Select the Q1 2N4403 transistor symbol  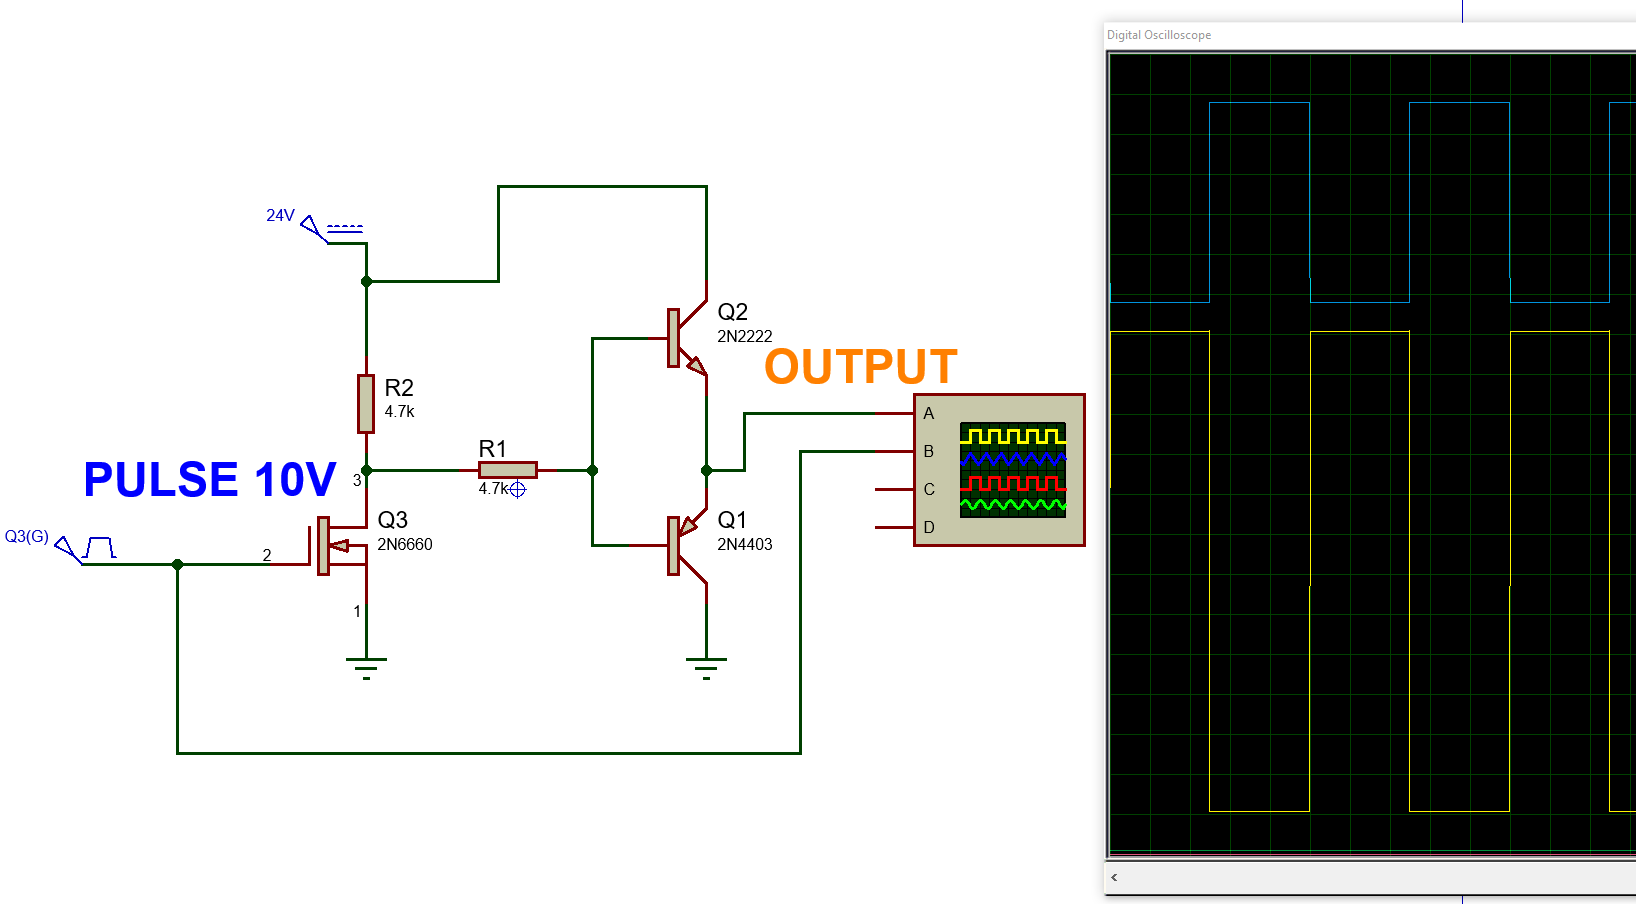point(685,545)
